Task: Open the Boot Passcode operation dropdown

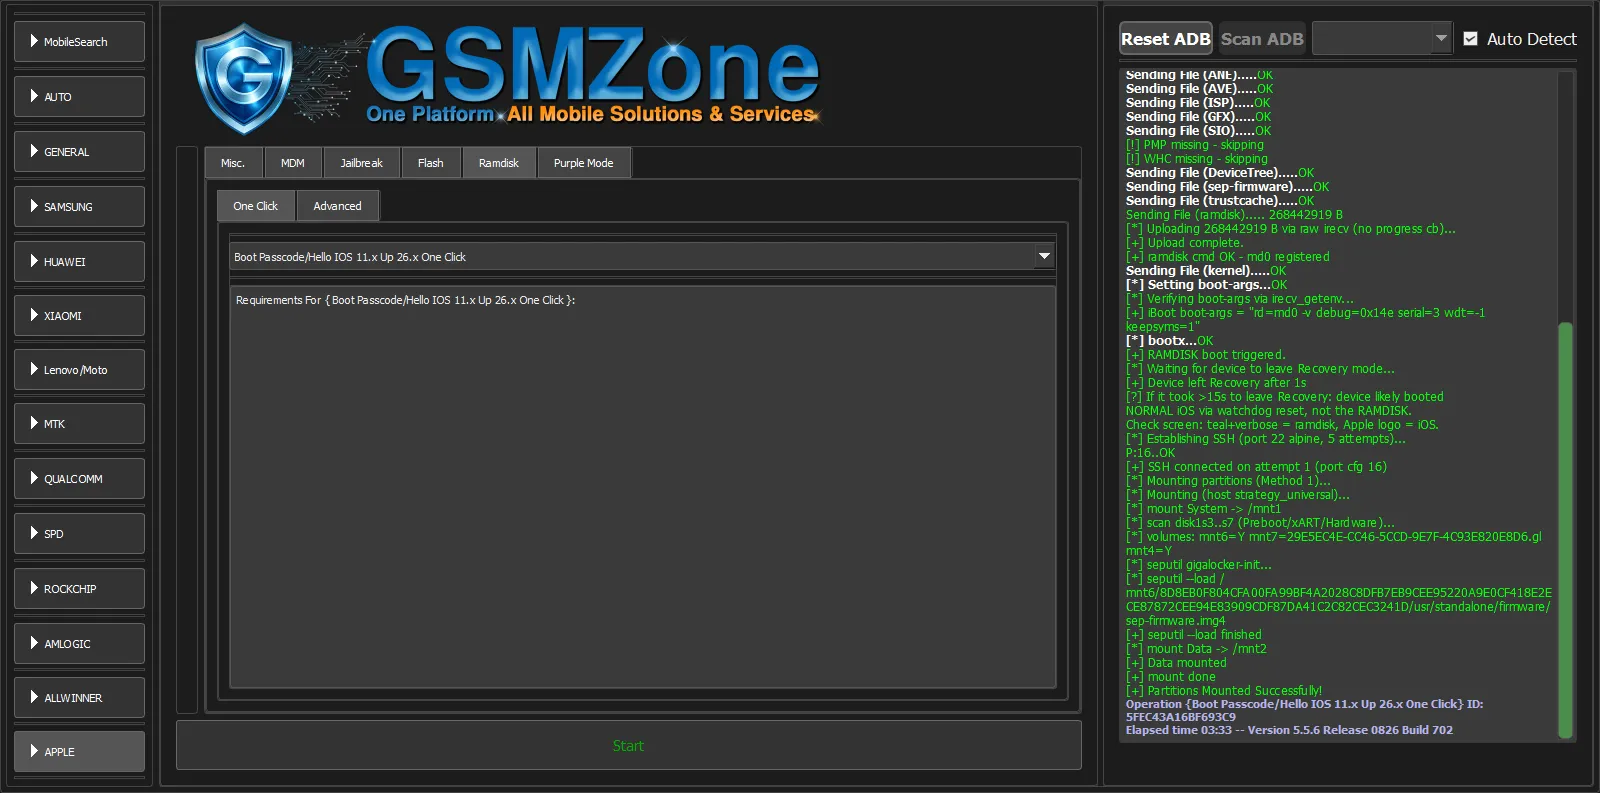Action: 642,257
